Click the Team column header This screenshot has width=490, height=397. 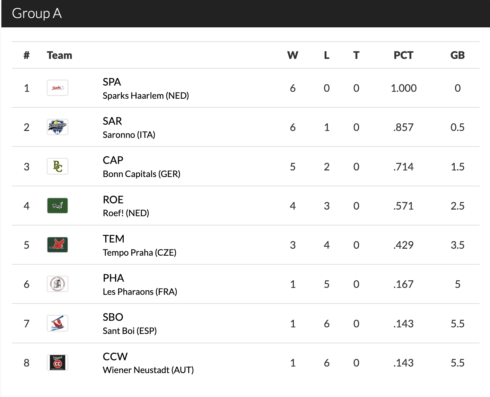coord(59,55)
